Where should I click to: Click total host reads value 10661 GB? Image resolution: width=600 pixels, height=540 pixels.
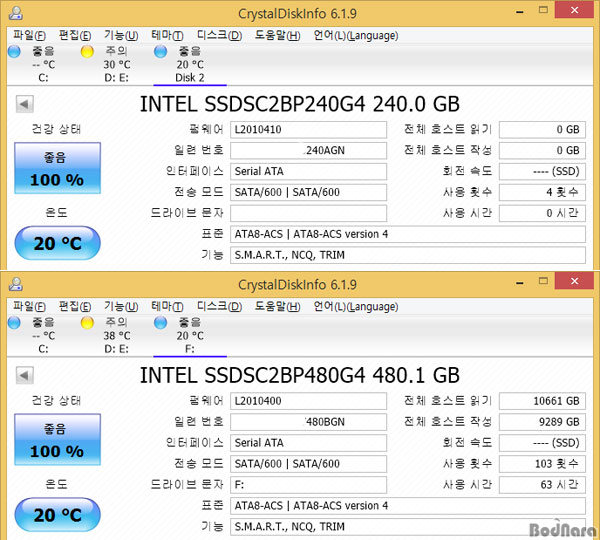click(x=542, y=401)
